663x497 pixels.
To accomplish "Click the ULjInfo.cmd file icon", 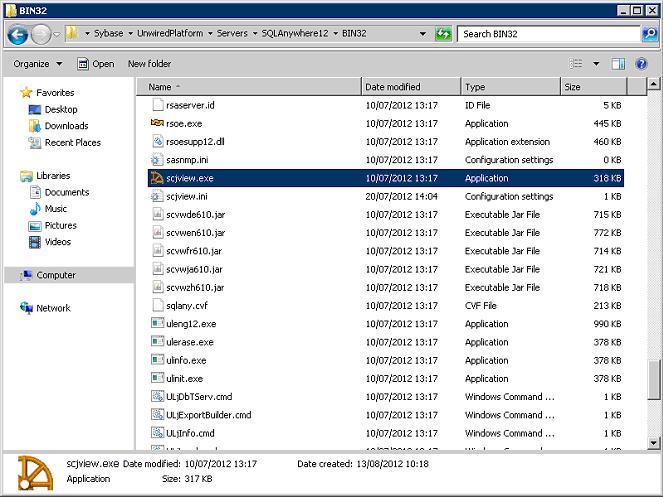I will click(x=157, y=433).
